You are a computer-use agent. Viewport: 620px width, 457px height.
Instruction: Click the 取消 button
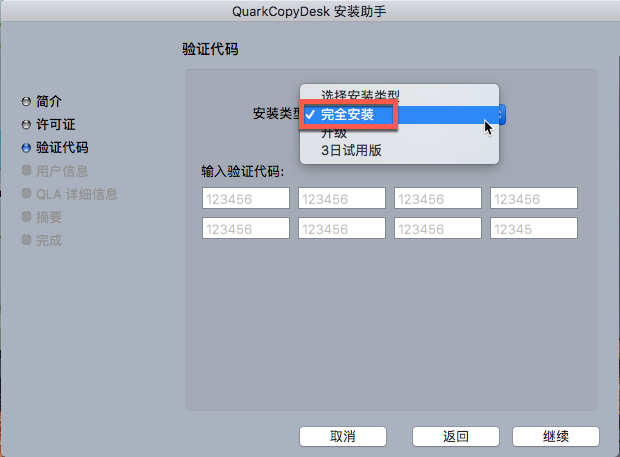(x=343, y=436)
